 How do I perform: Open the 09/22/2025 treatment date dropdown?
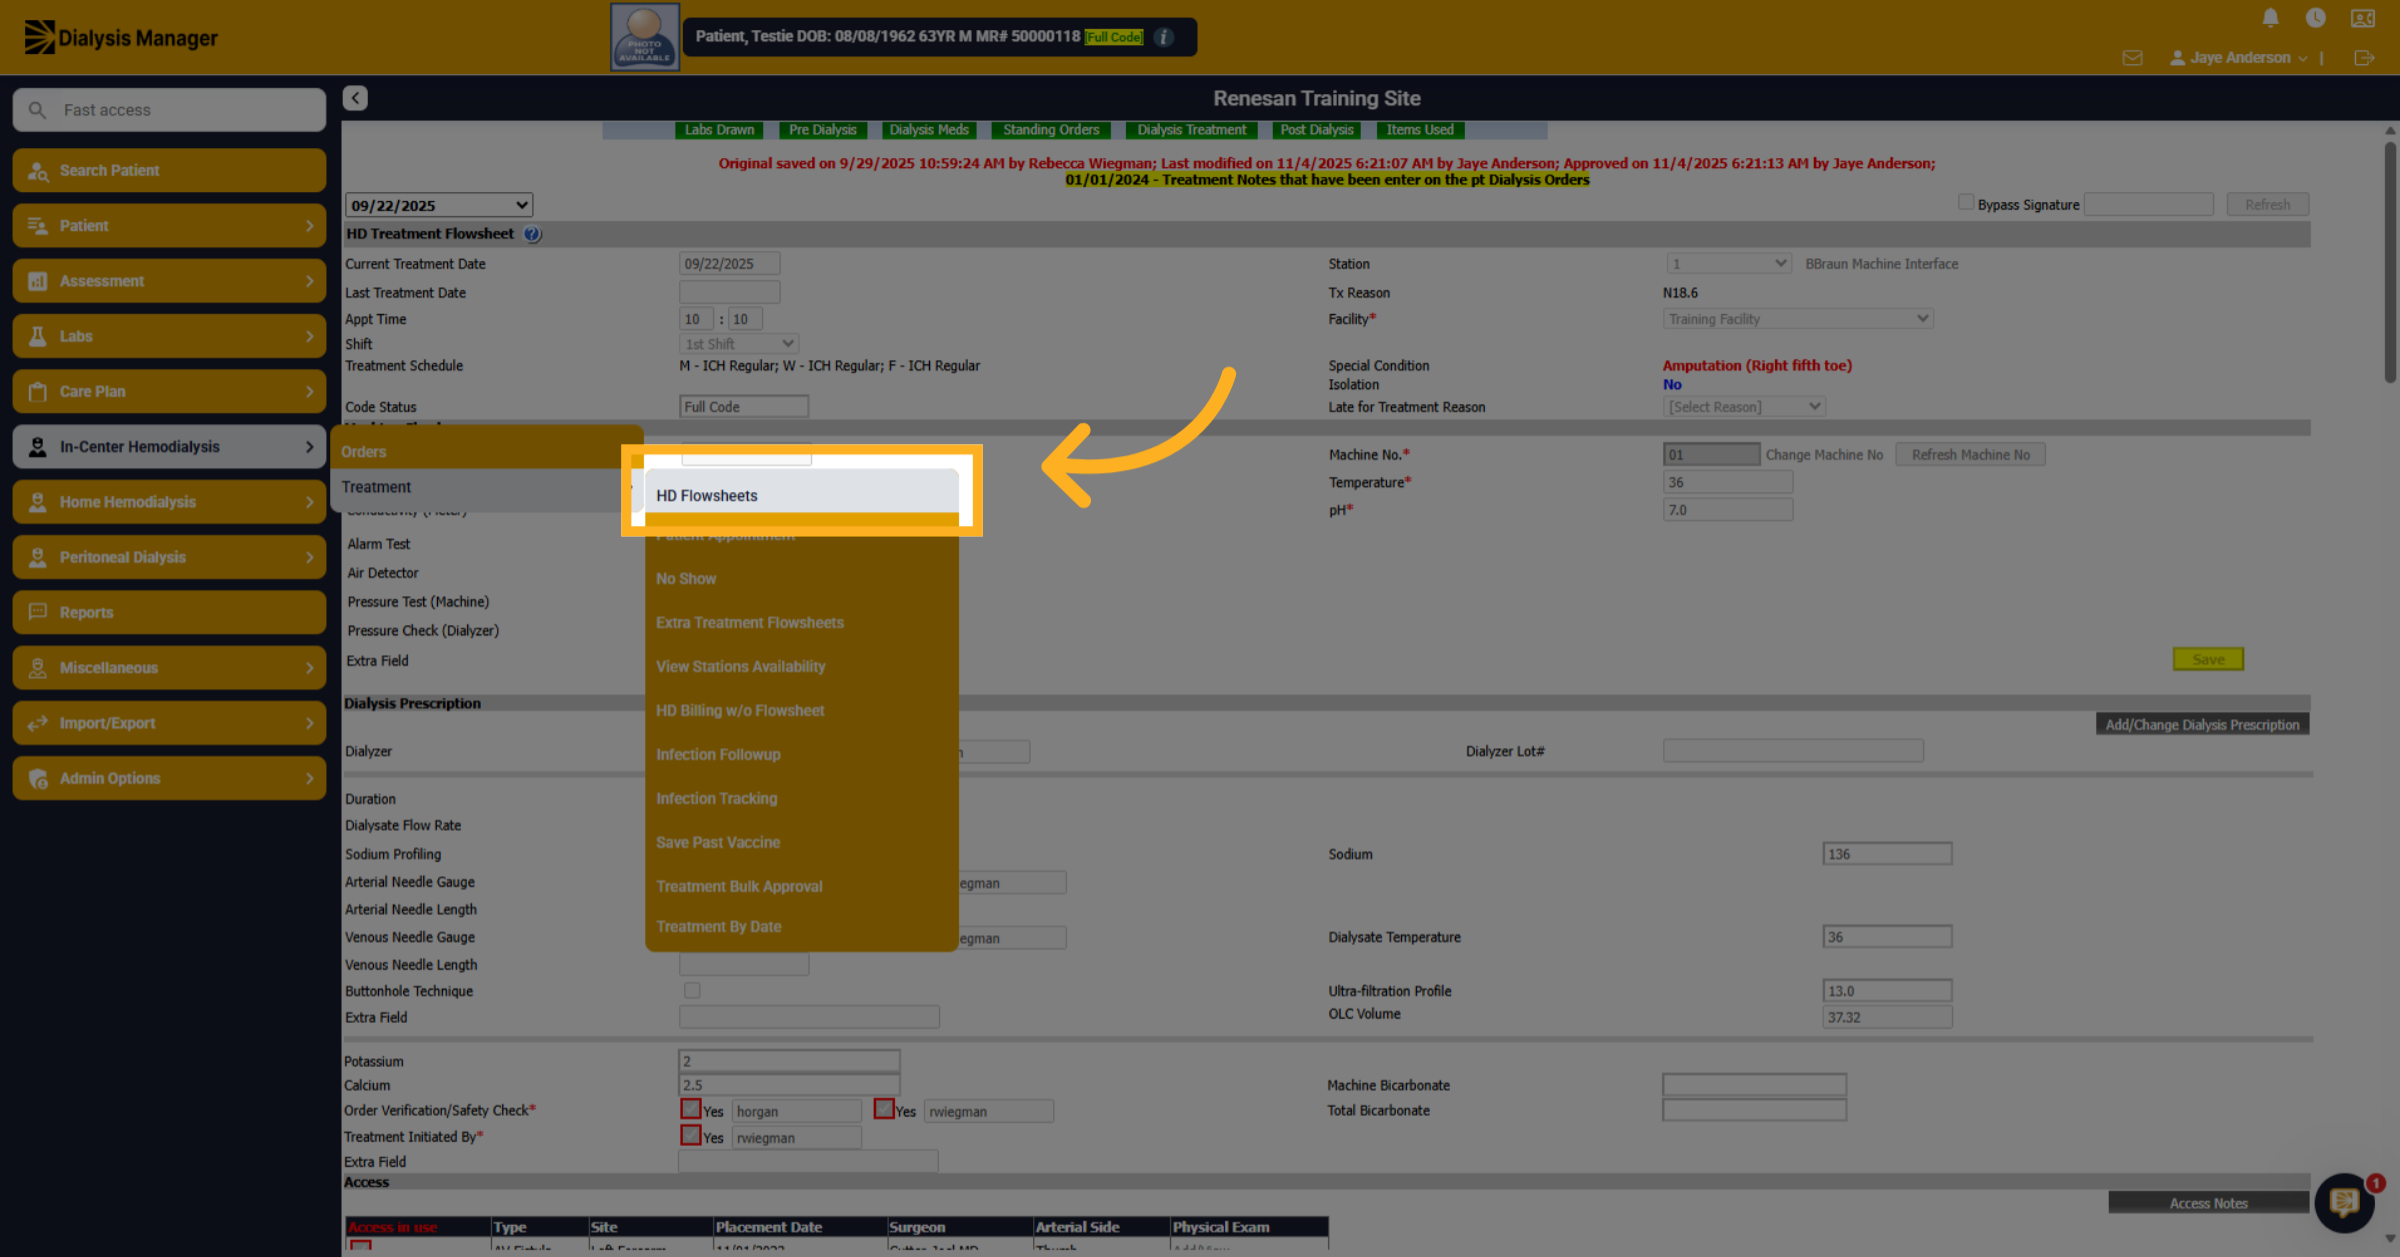pos(439,205)
